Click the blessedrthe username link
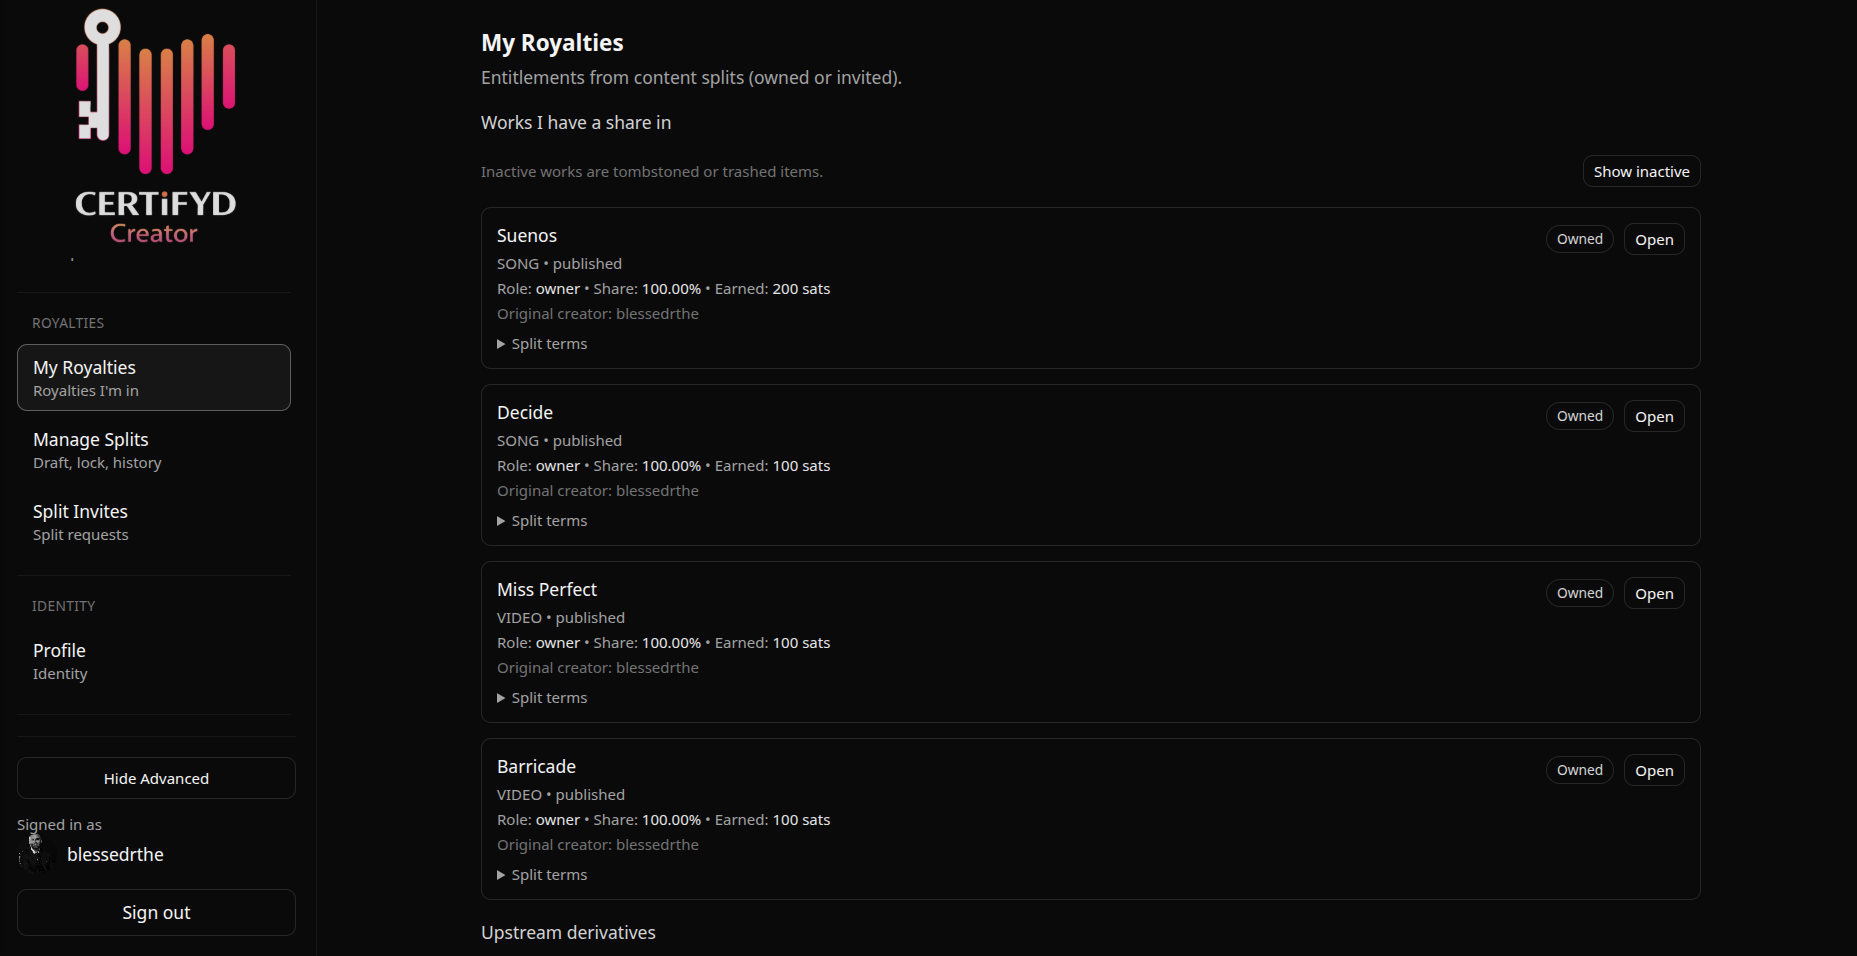 click(115, 854)
